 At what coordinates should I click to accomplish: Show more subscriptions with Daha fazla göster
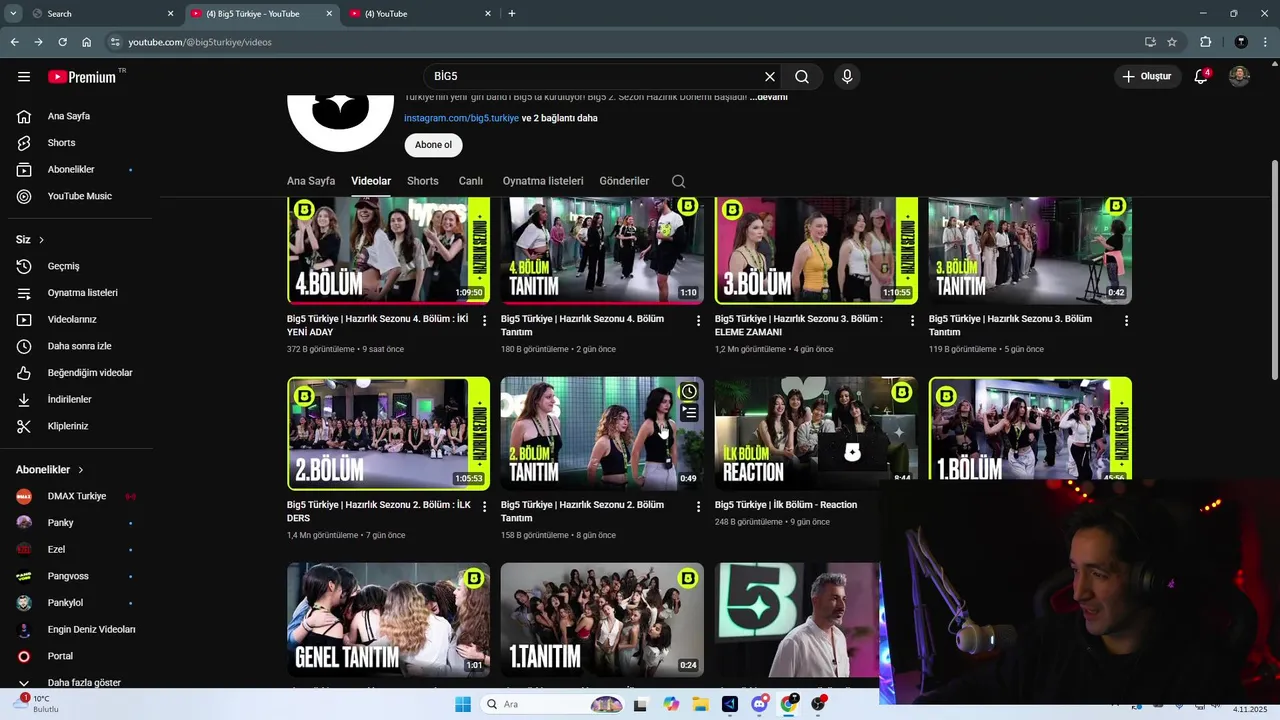click(x=84, y=682)
